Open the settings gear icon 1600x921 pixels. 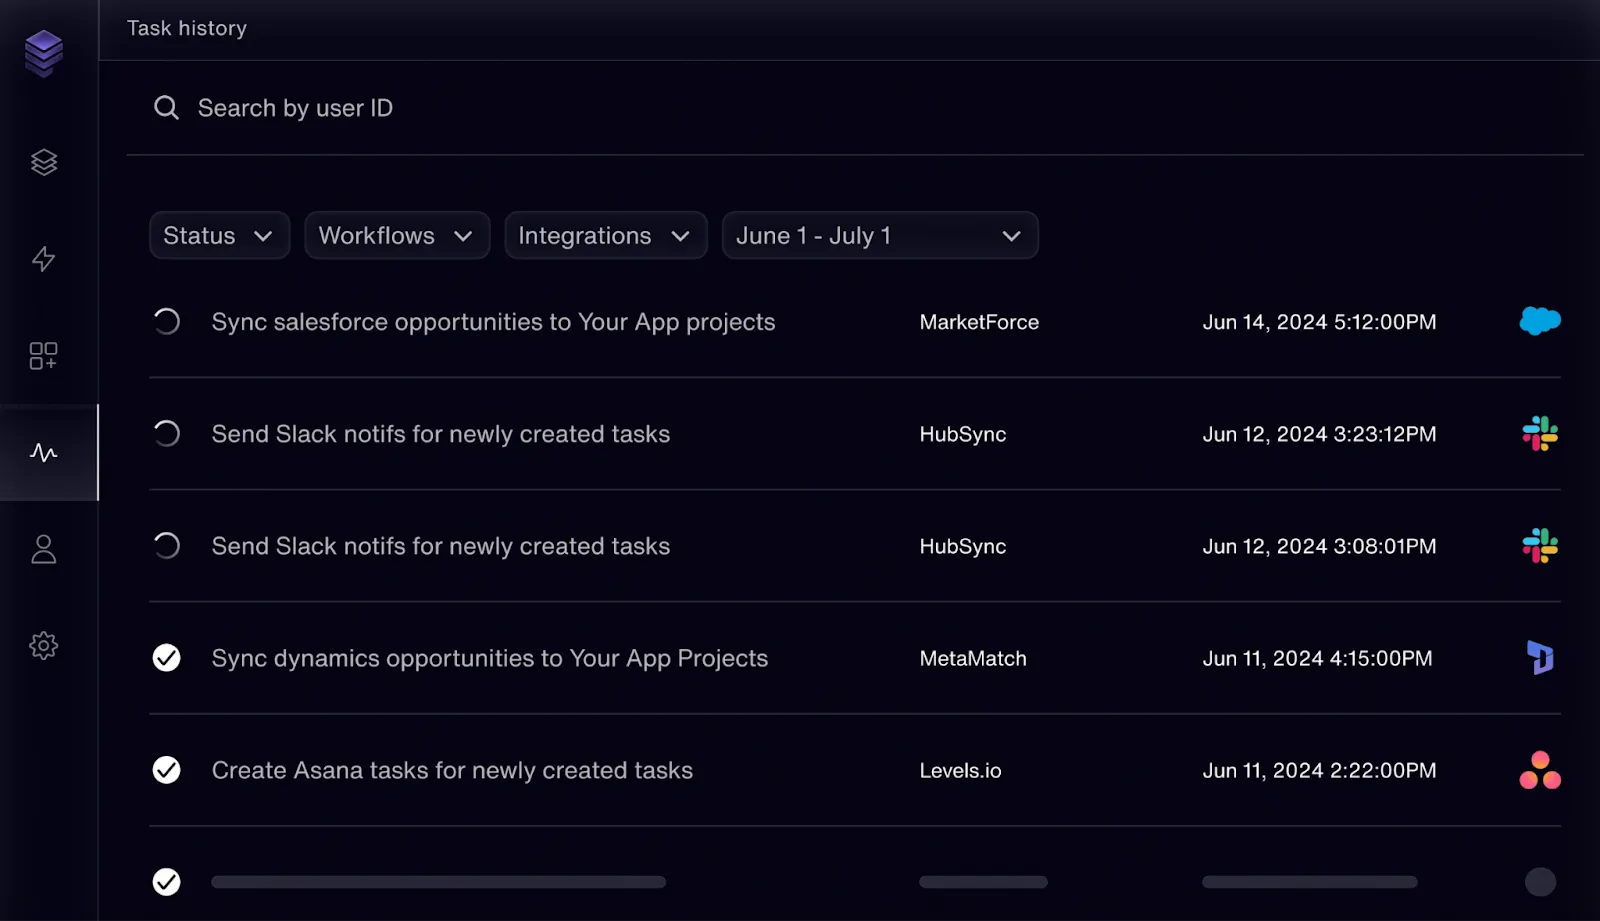(x=43, y=645)
